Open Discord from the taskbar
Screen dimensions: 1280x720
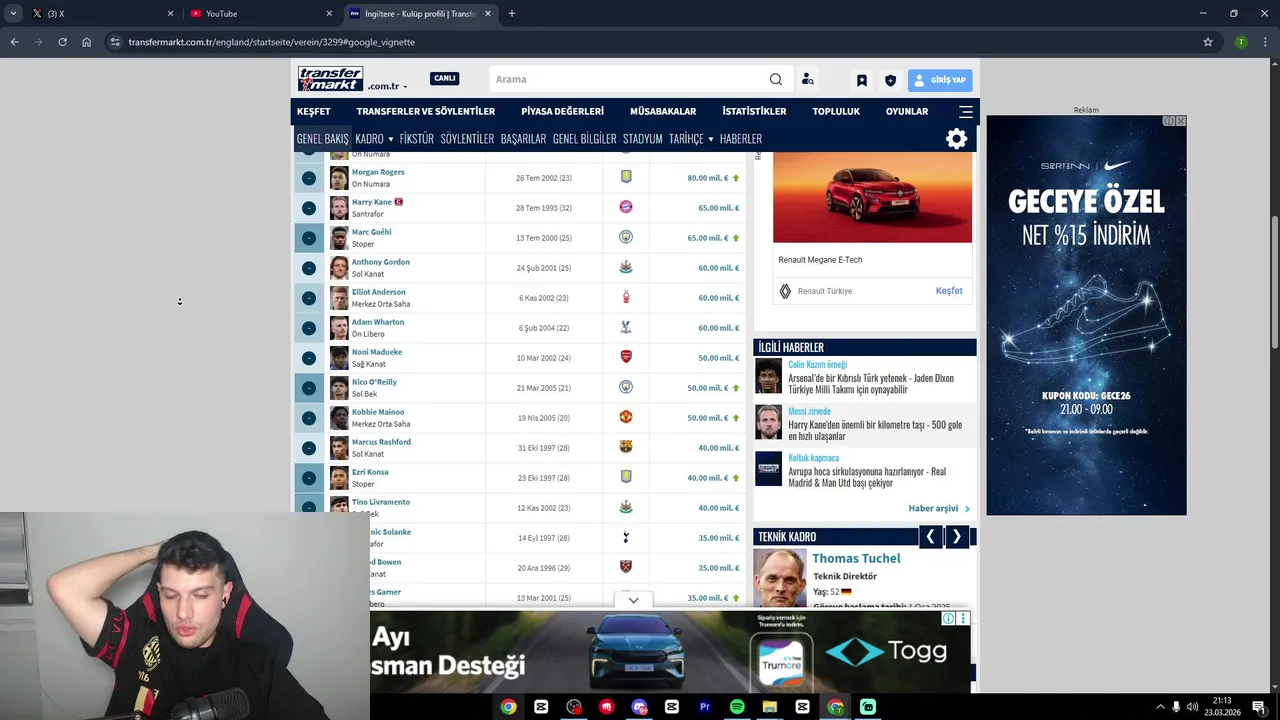pos(639,707)
